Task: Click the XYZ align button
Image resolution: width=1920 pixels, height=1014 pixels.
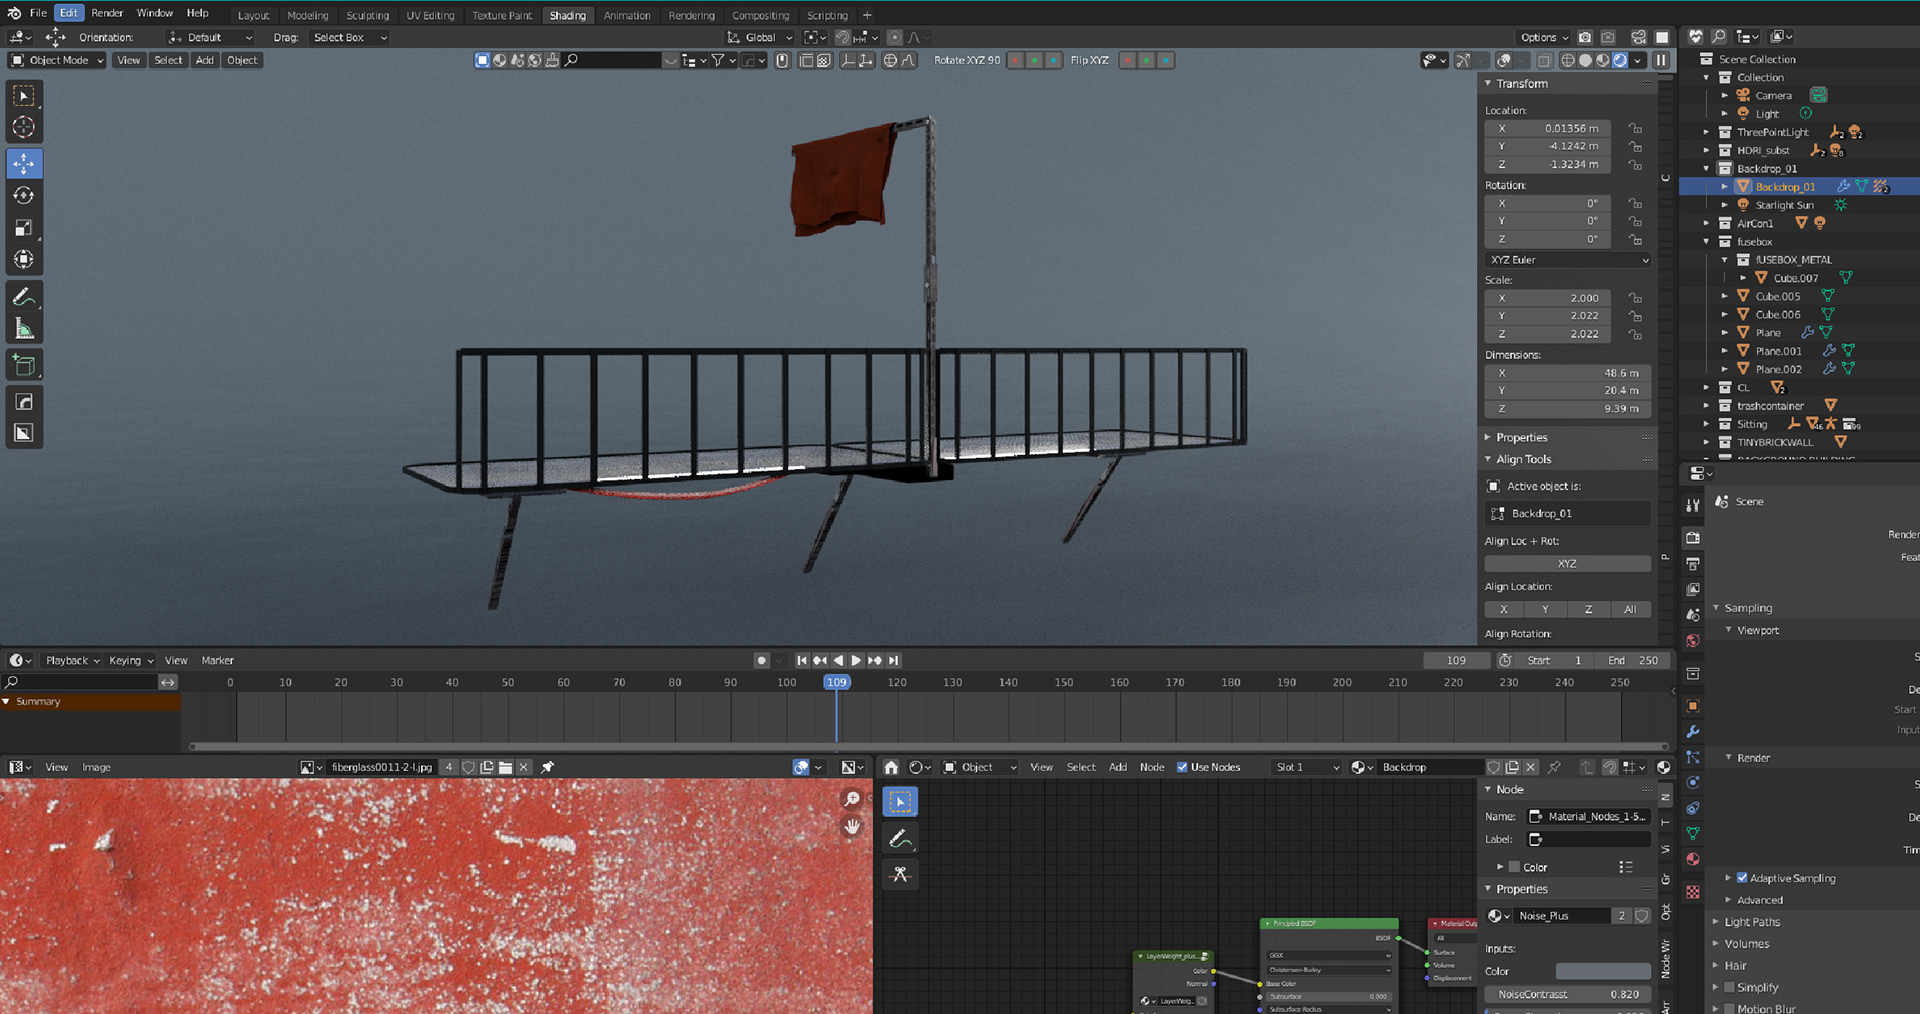Action: click(1567, 564)
